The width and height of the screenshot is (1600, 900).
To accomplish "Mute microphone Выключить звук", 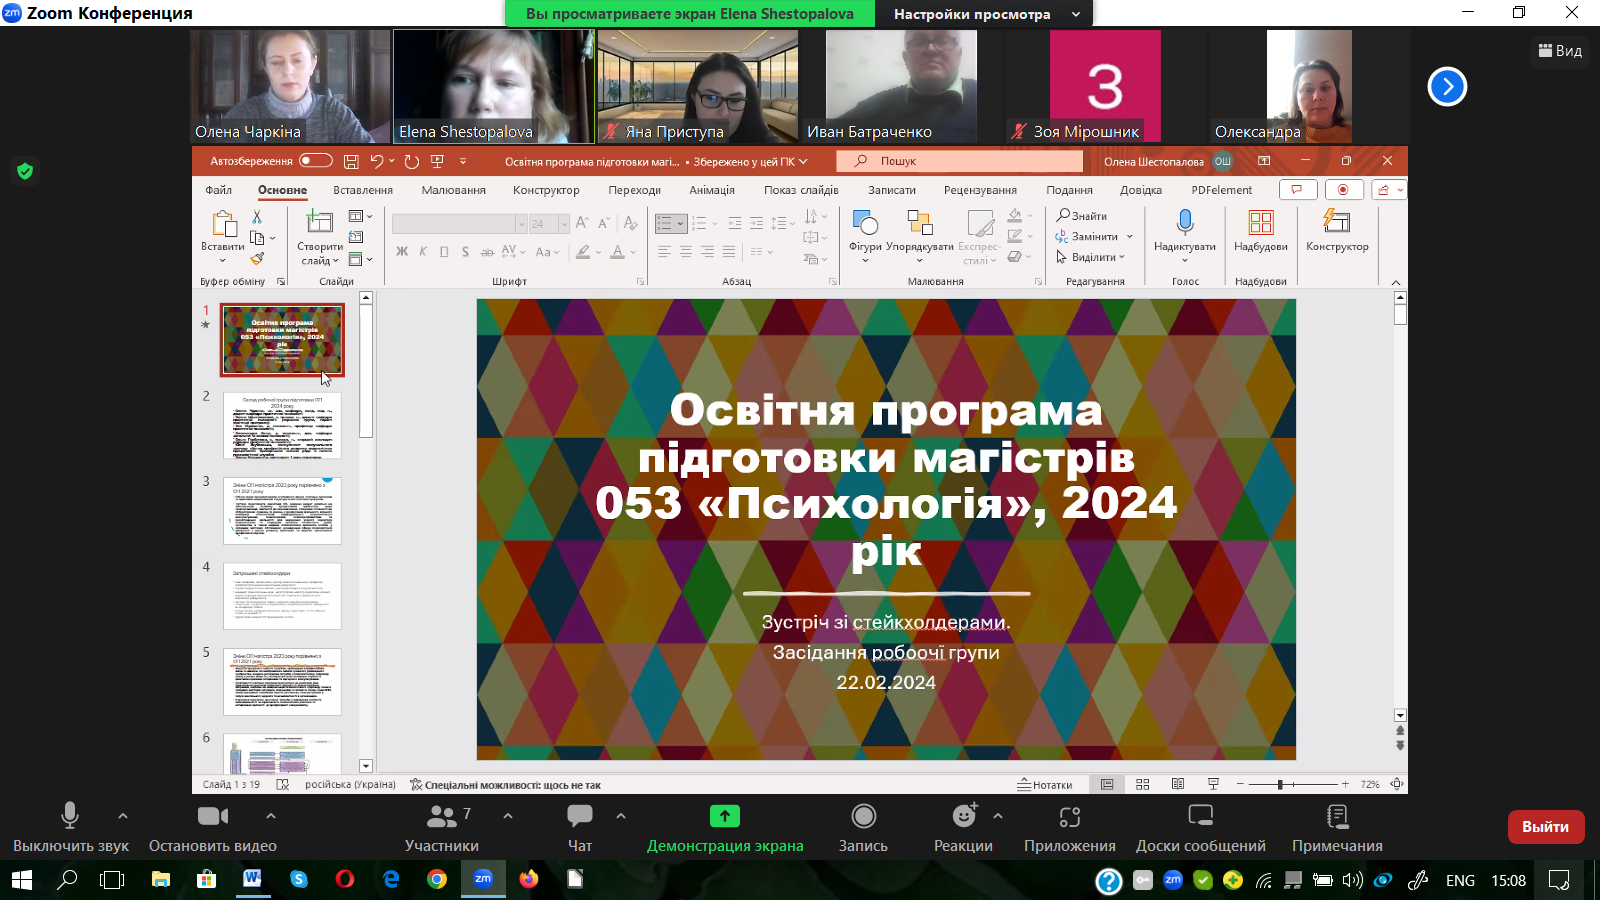I will click(x=70, y=828).
